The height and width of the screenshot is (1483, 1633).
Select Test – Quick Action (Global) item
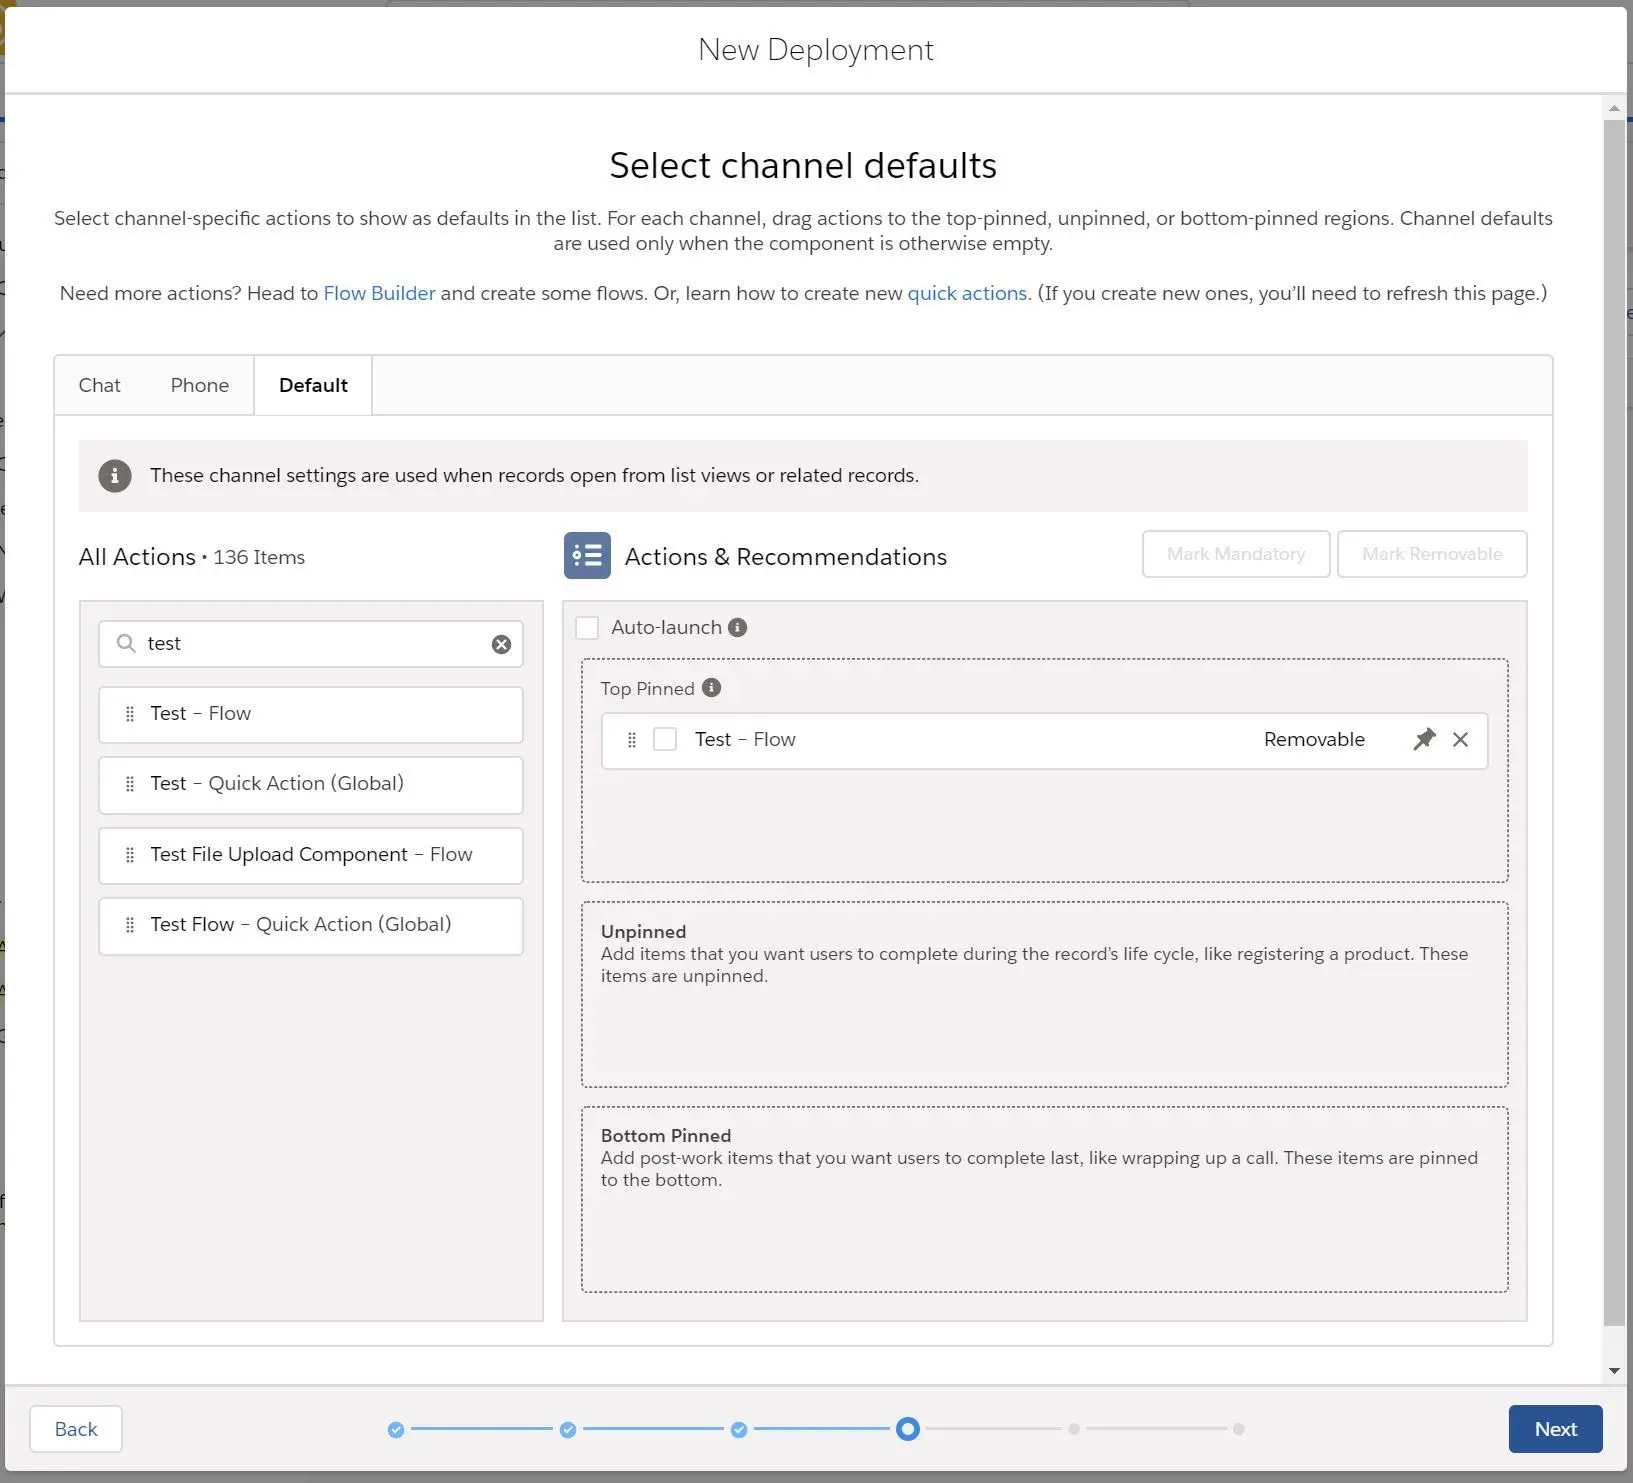pos(311,785)
